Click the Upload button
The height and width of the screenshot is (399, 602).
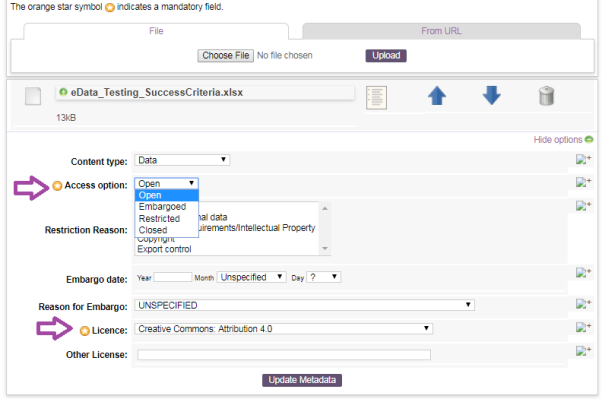tap(386, 56)
